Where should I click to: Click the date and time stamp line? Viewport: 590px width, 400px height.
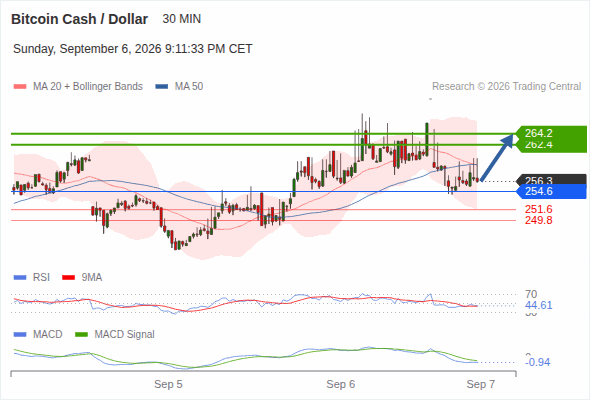tap(132, 49)
